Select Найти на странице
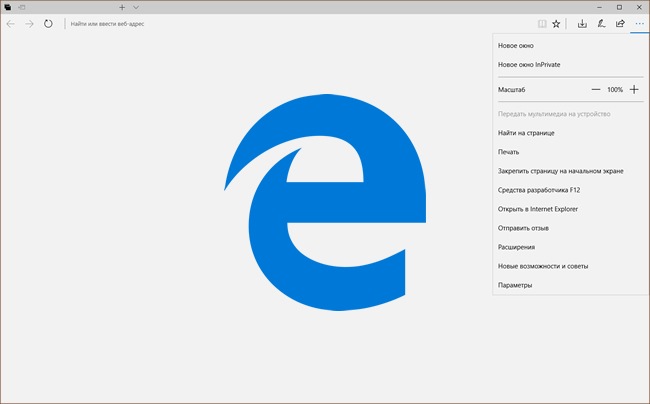 [x=568, y=133]
